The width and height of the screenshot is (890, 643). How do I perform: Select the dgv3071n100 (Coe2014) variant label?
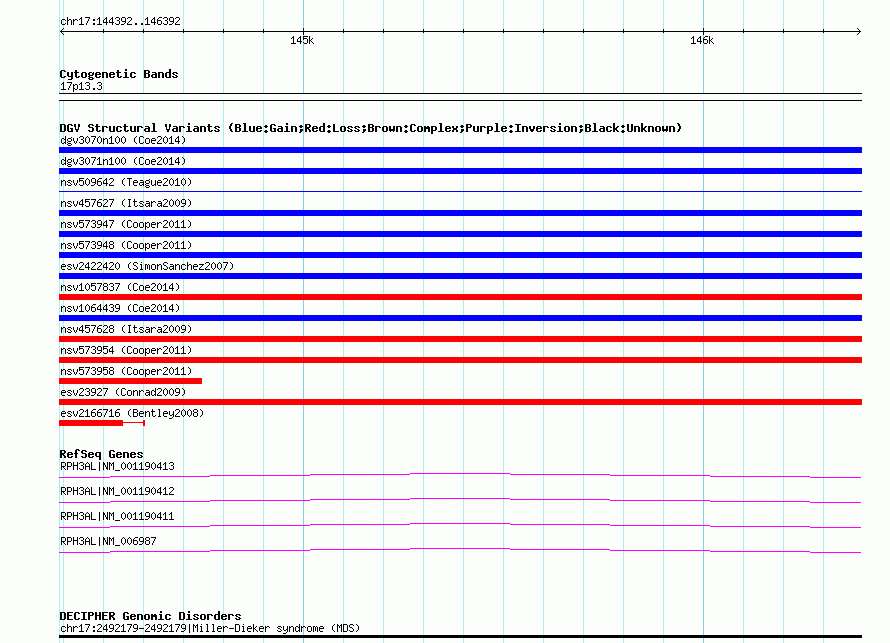click(x=123, y=161)
